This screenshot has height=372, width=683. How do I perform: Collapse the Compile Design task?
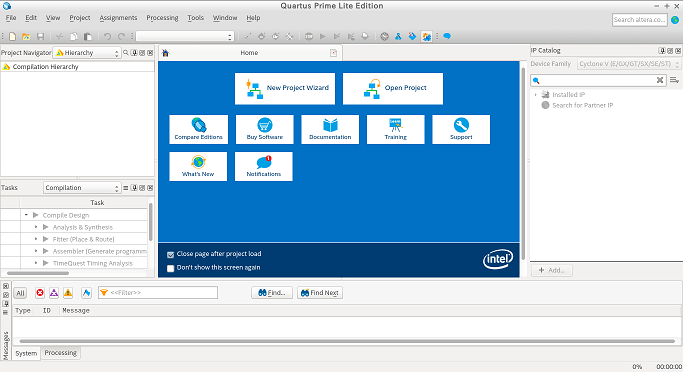[26, 215]
